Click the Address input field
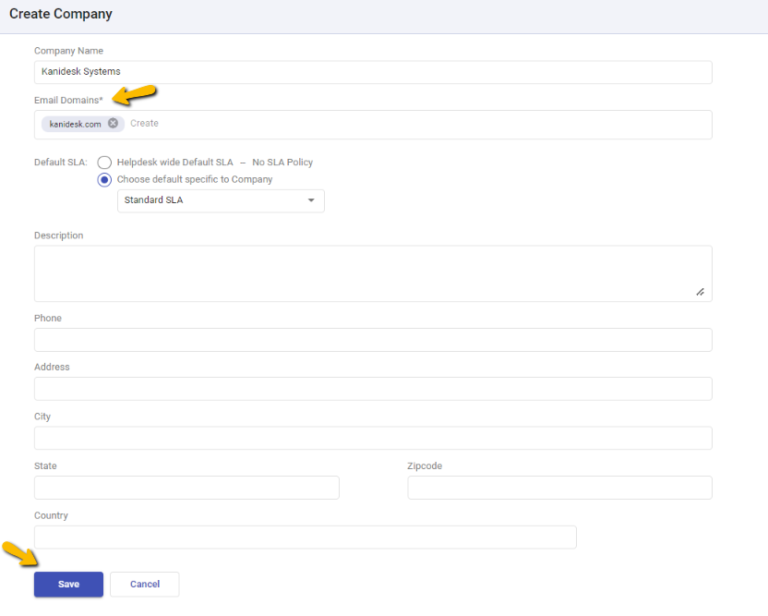 pyautogui.click(x=372, y=389)
